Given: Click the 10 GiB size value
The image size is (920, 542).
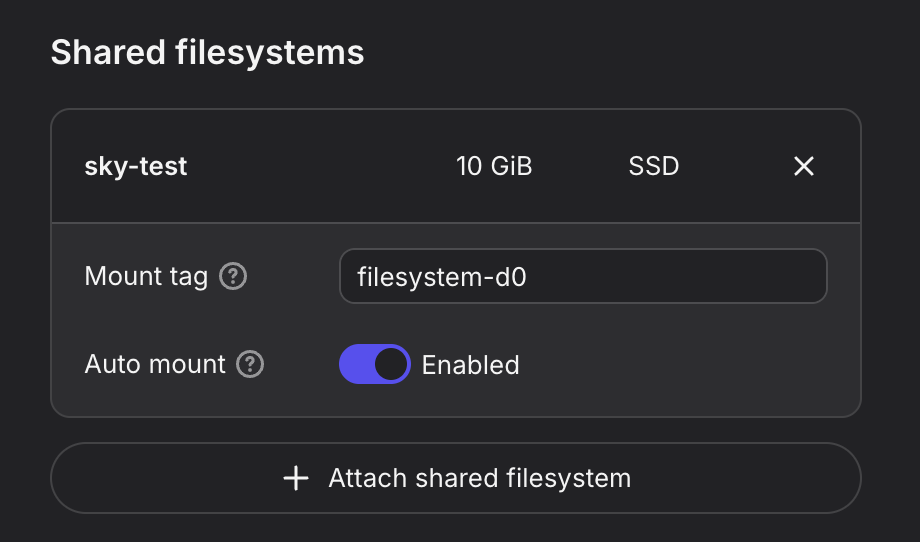Looking at the screenshot, I should coord(494,166).
